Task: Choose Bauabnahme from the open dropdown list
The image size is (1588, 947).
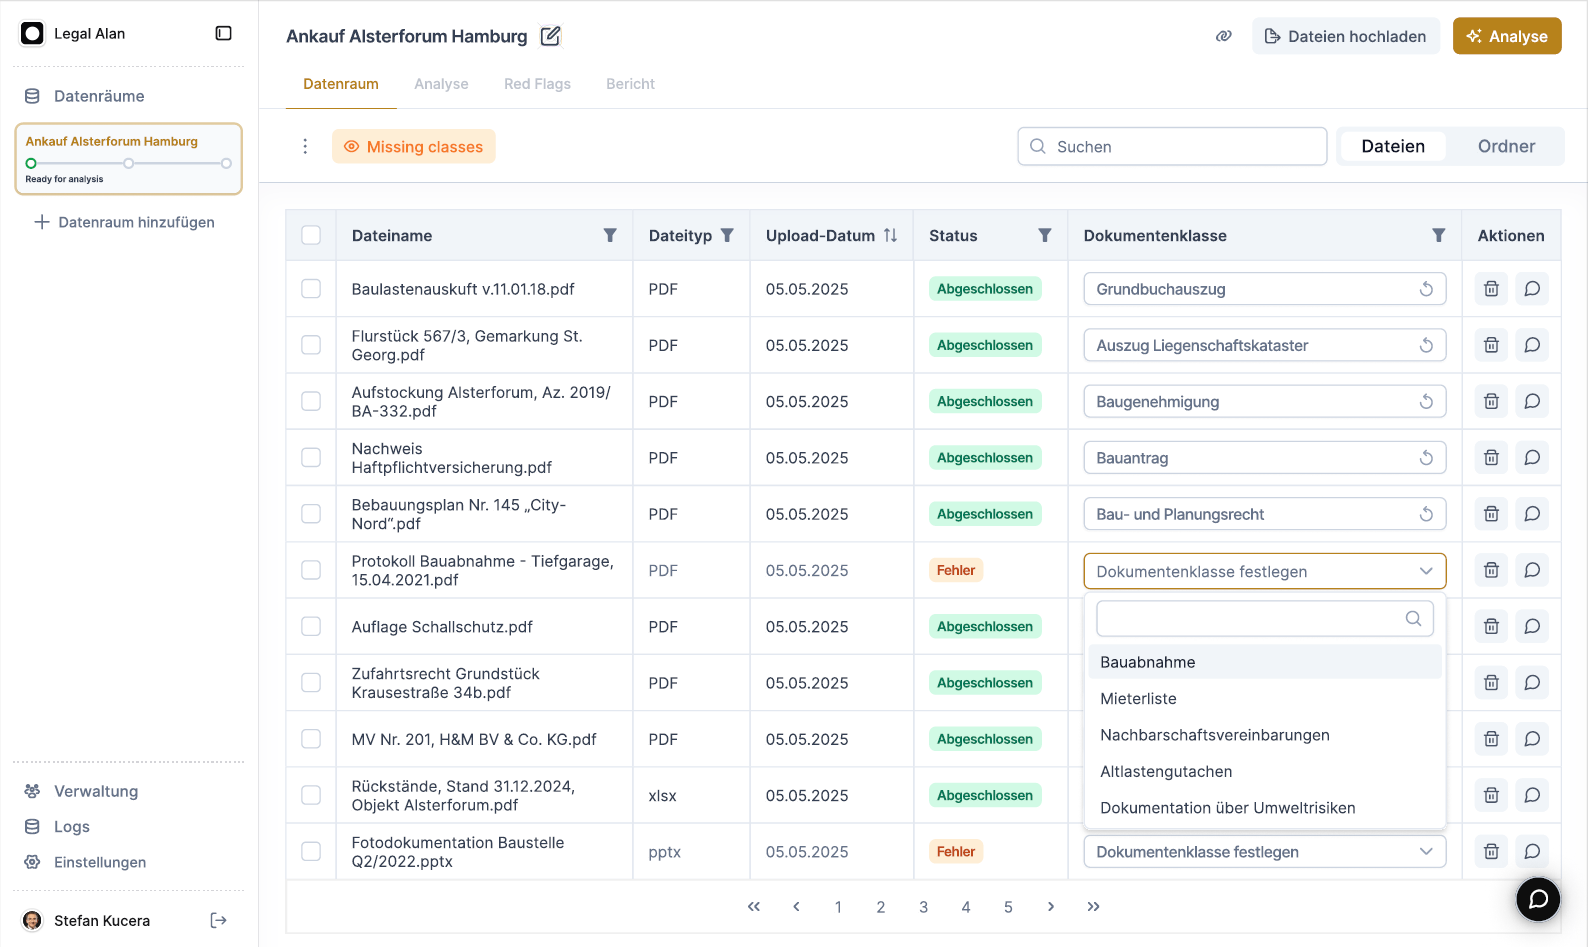Action: coord(1148,662)
